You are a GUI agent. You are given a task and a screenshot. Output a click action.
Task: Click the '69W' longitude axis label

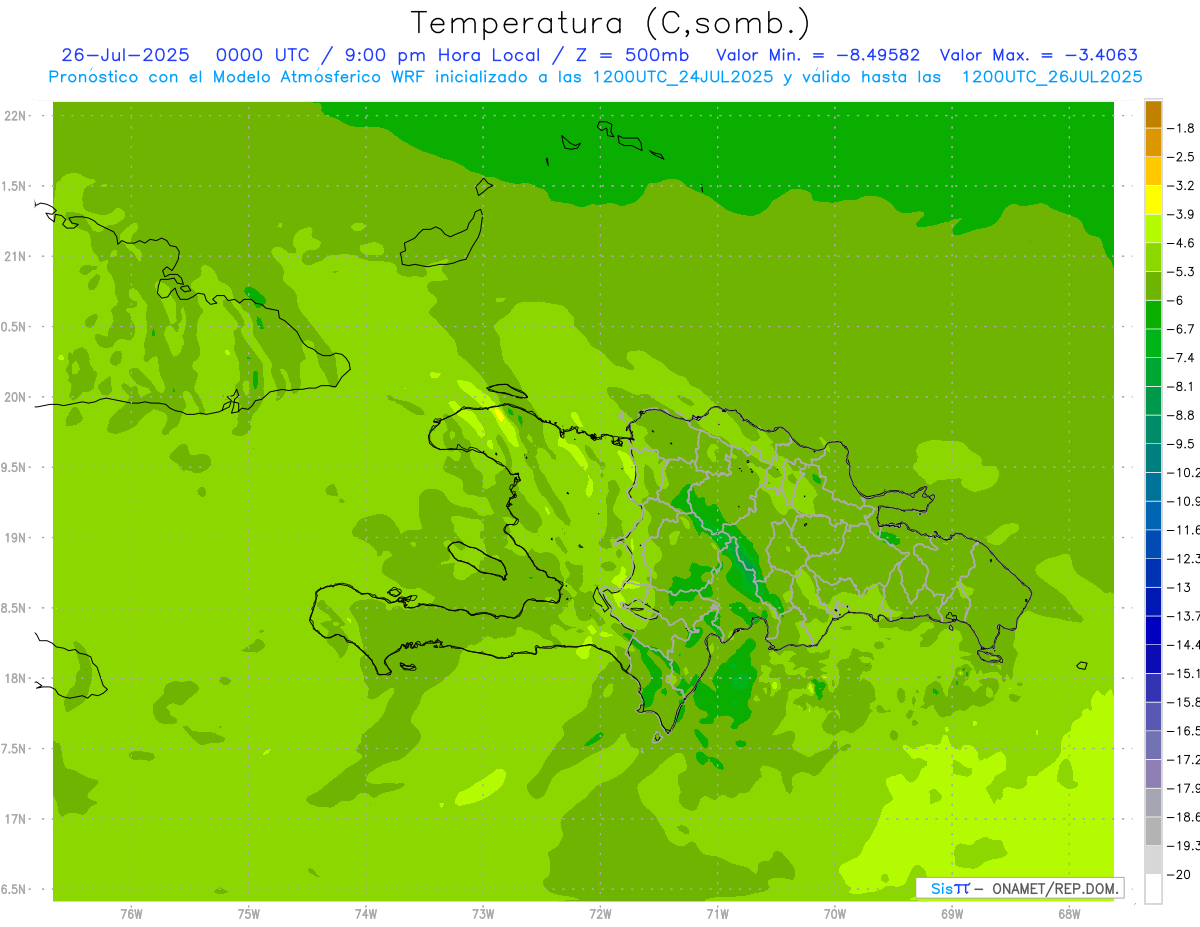click(952, 914)
